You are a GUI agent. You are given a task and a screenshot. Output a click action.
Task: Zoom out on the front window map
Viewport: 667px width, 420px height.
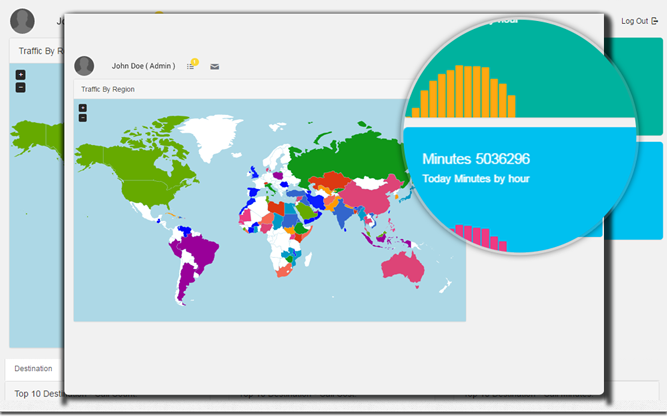click(83, 118)
